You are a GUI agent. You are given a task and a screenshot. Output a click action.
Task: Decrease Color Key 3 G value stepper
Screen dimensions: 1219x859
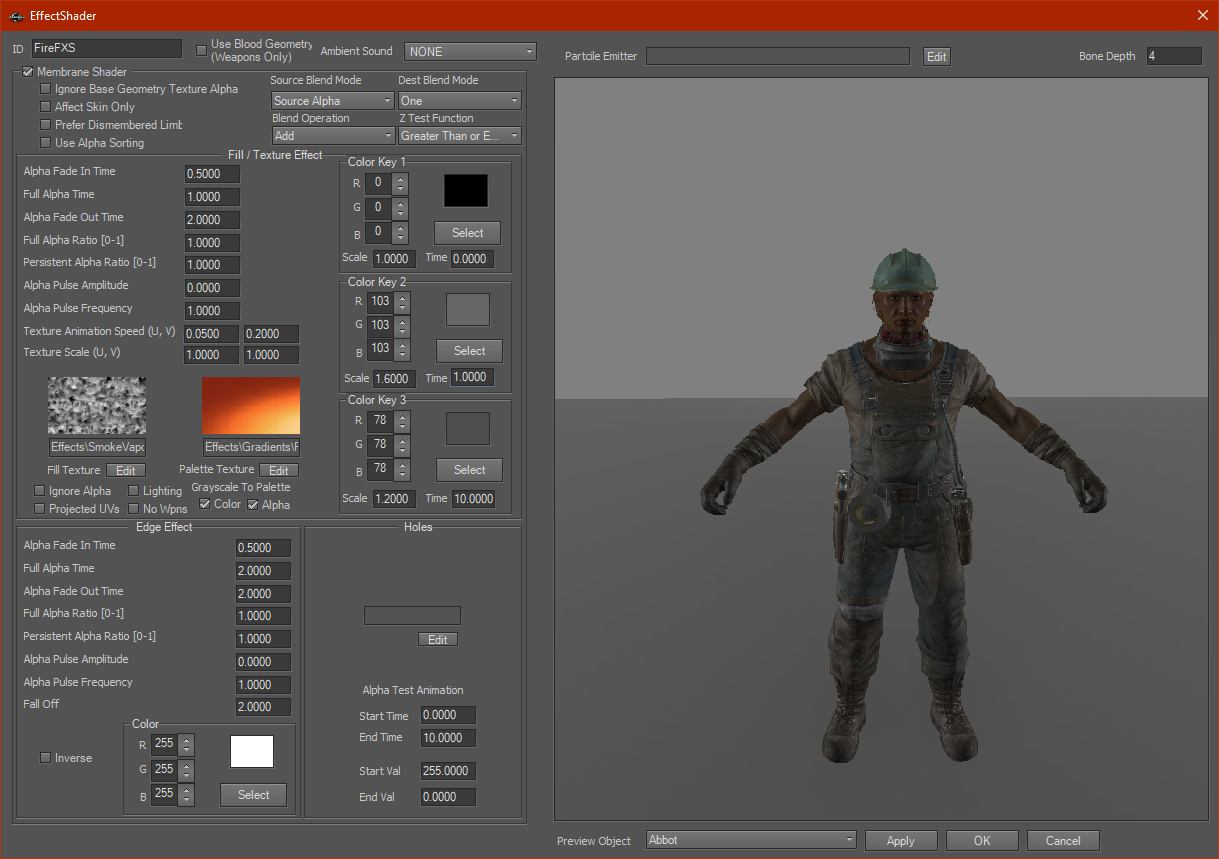click(402, 450)
